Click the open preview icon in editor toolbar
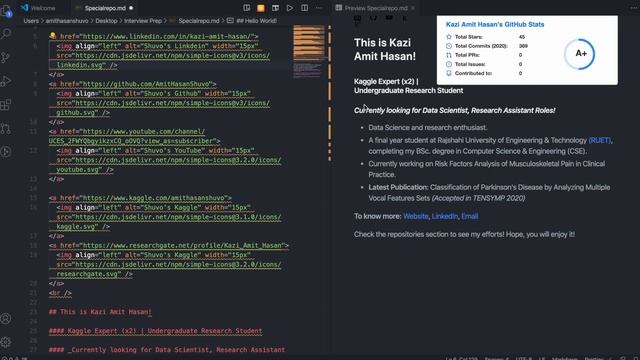The image size is (640, 360). pyautogui.click(x=247, y=8)
